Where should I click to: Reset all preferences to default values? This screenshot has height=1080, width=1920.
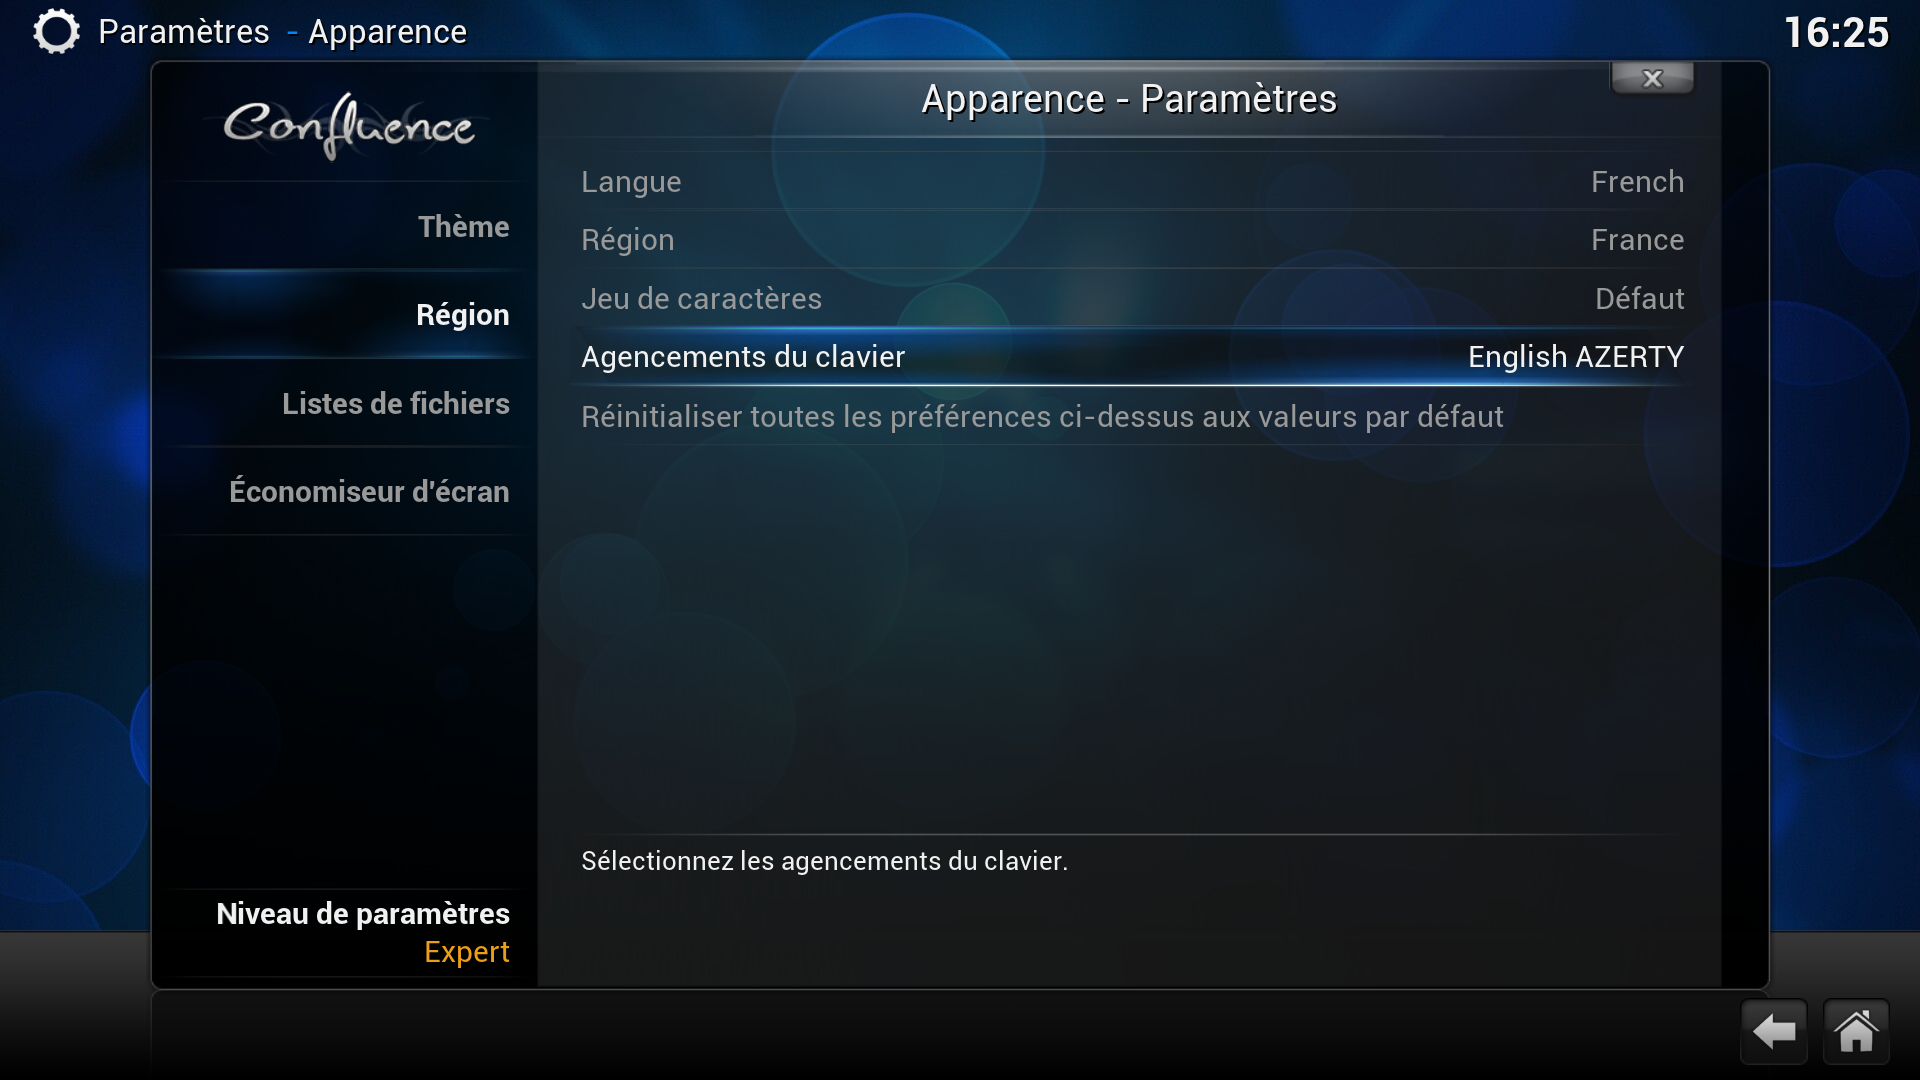(x=1132, y=416)
